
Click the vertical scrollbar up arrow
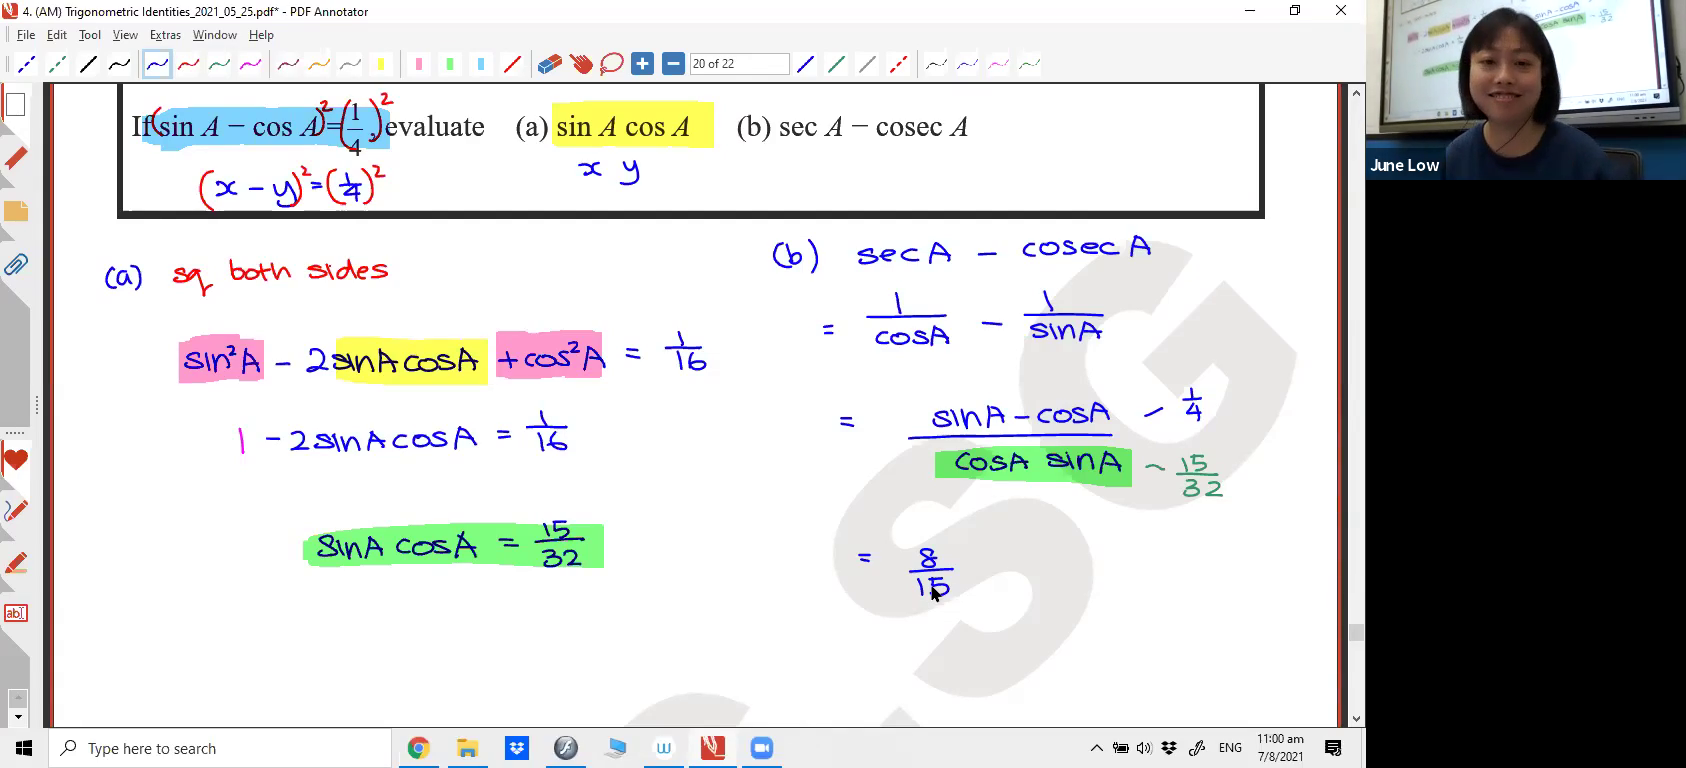click(1356, 93)
